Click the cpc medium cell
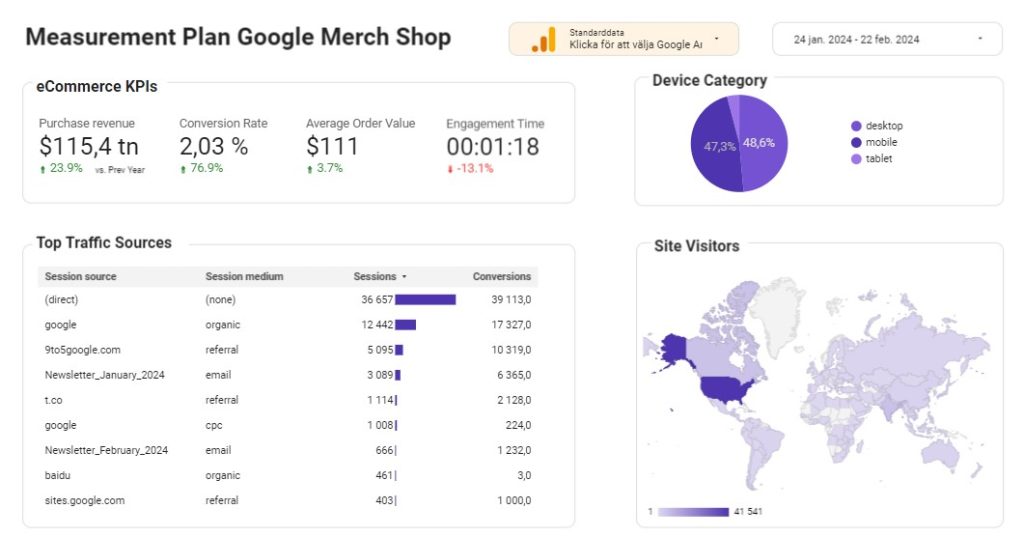Screen dimensions: 1024x537 click(x=214, y=425)
